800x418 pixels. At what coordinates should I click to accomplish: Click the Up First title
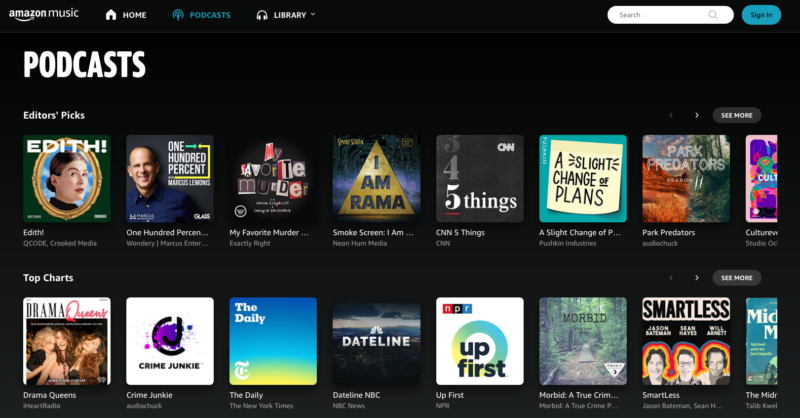(450, 395)
